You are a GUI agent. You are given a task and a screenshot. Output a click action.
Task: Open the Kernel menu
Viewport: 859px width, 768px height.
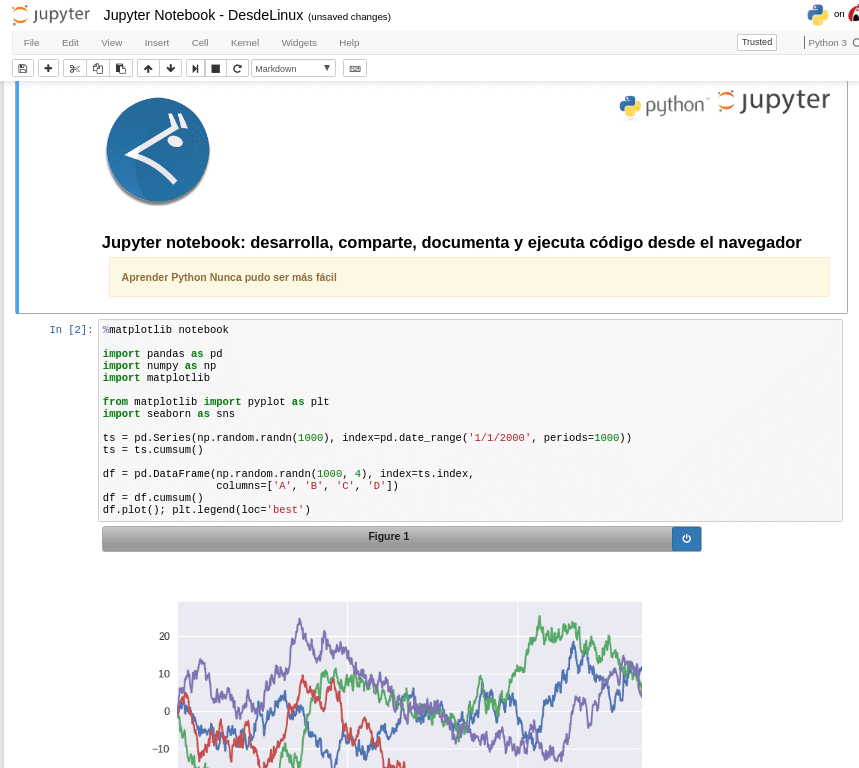coord(244,42)
